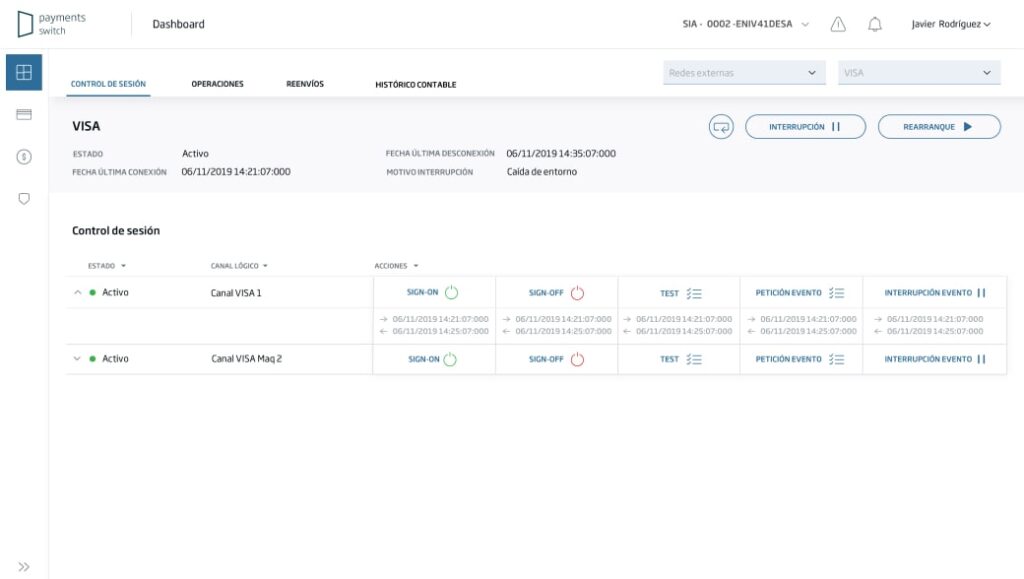
Task: Open Javier Rodríguez user menu
Action: point(950,24)
